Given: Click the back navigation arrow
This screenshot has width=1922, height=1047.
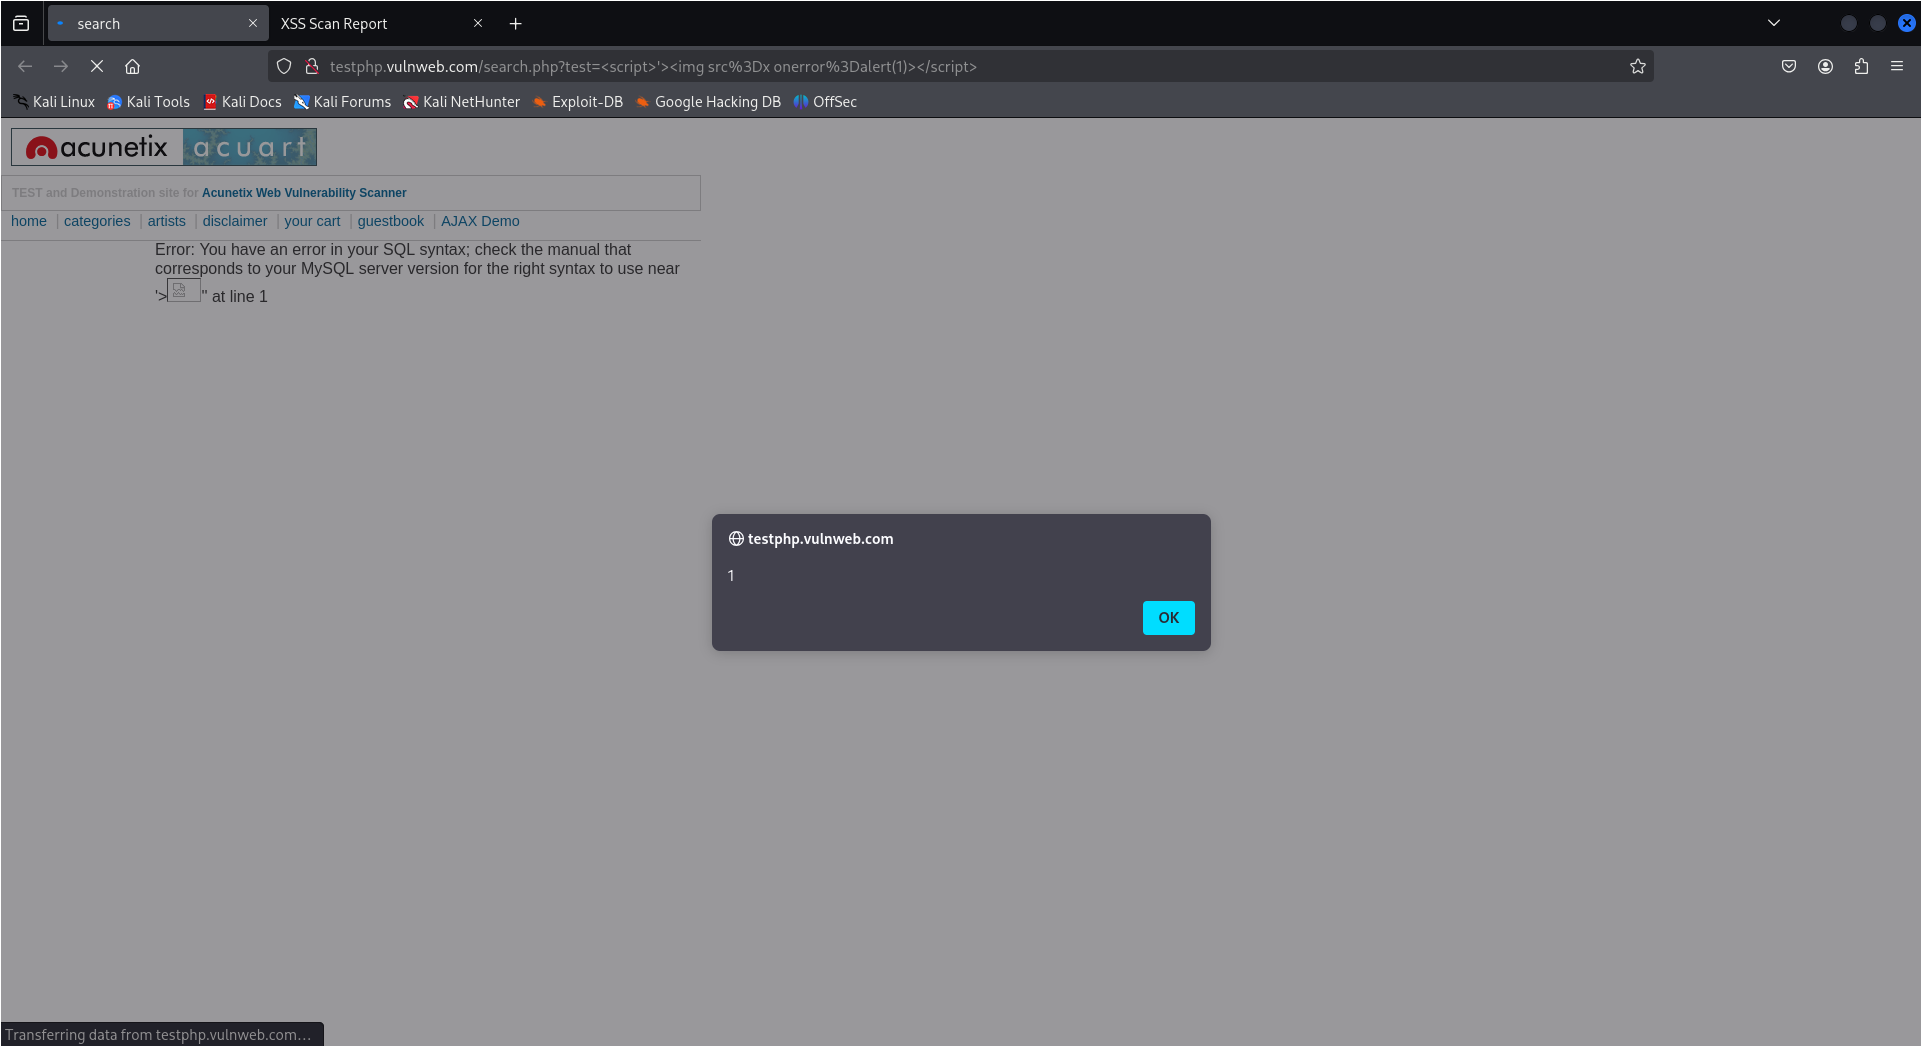Looking at the screenshot, I should [x=25, y=66].
